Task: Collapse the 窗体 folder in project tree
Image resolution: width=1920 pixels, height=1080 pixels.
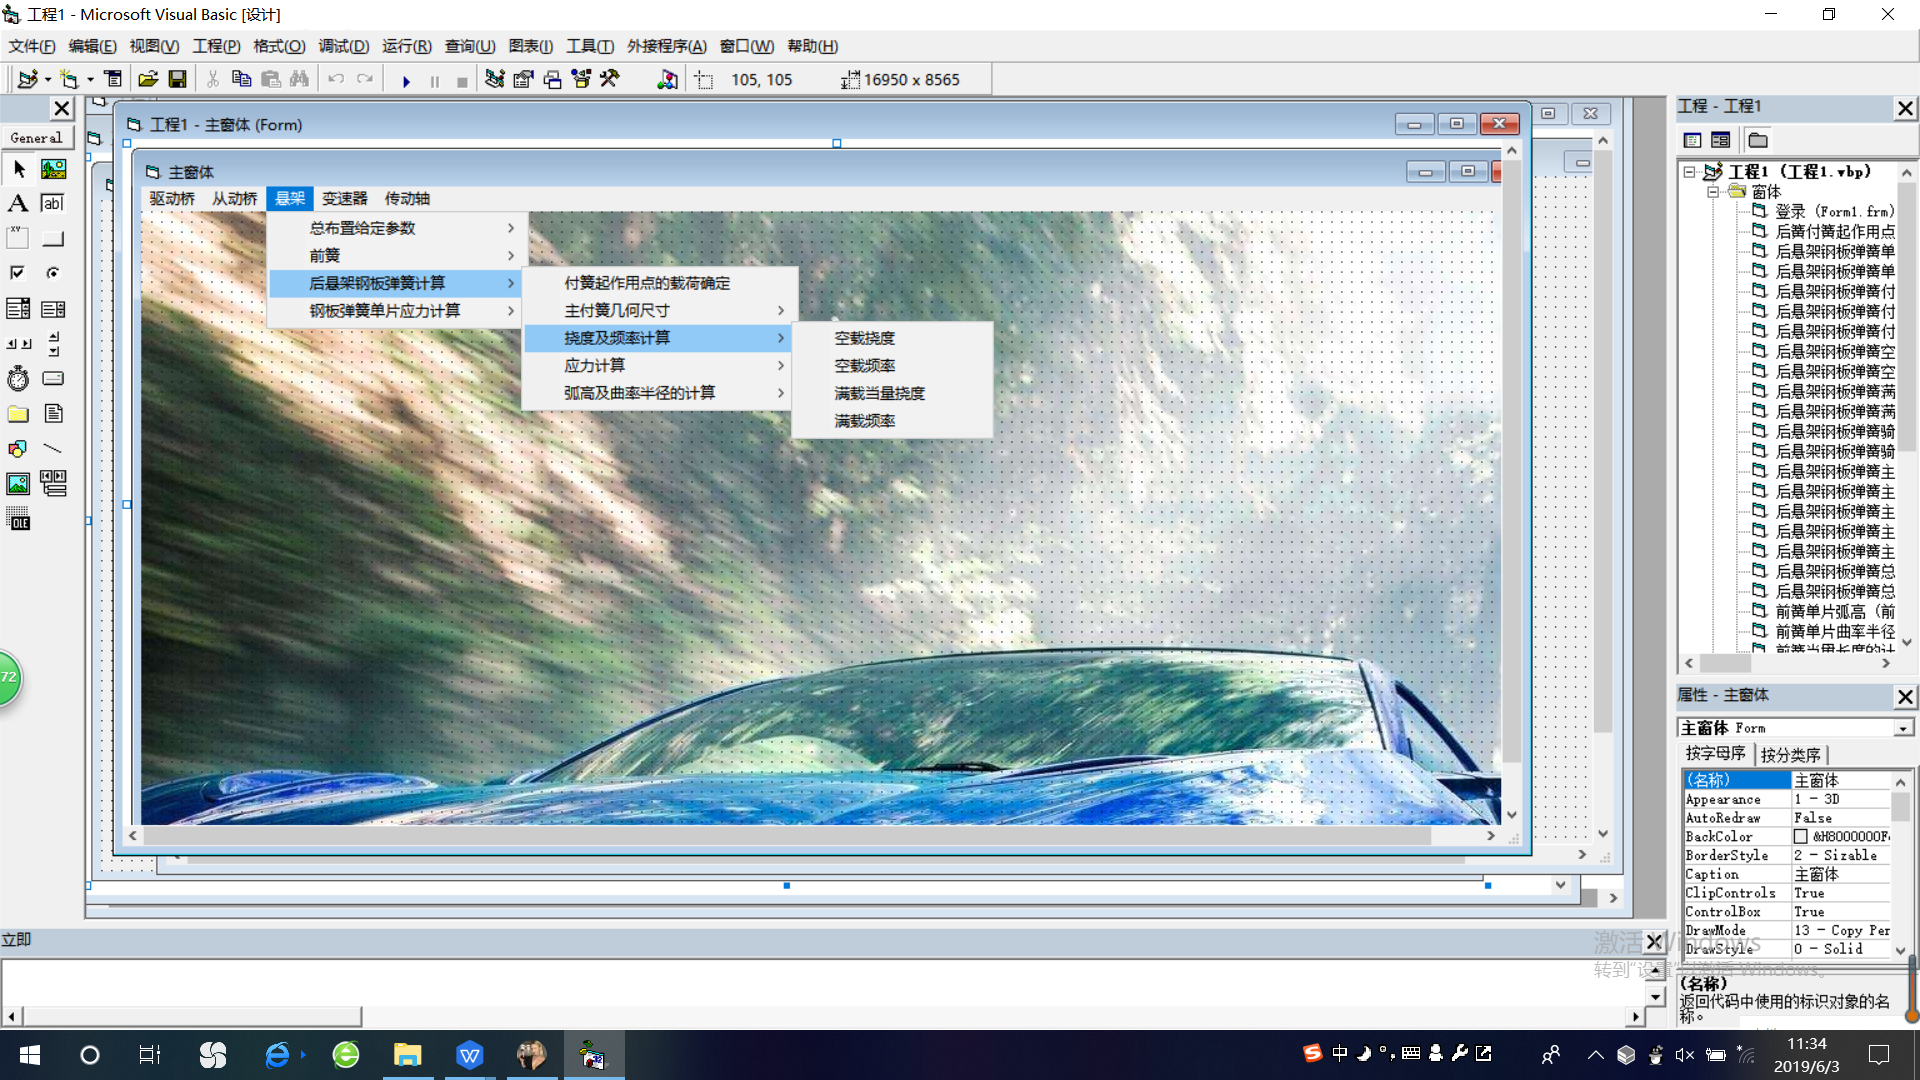Action: click(1713, 192)
